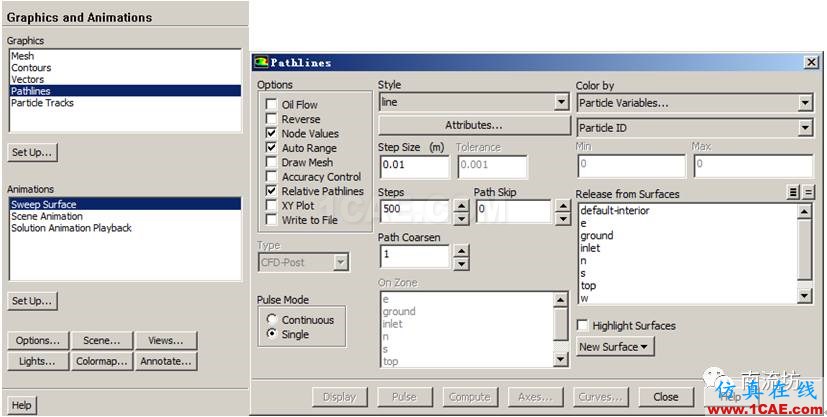
Task: Select Scene Animation entry
Action: tap(125, 216)
